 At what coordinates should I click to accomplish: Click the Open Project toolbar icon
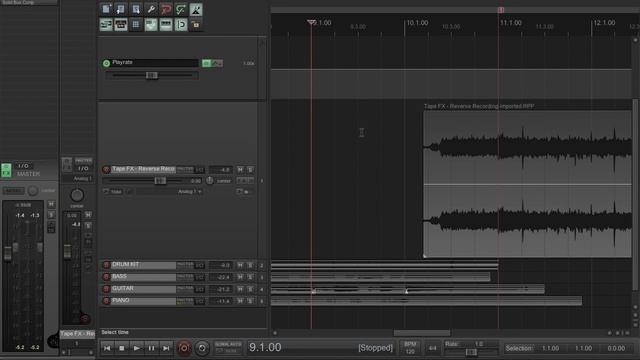pyautogui.click(x=121, y=9)
